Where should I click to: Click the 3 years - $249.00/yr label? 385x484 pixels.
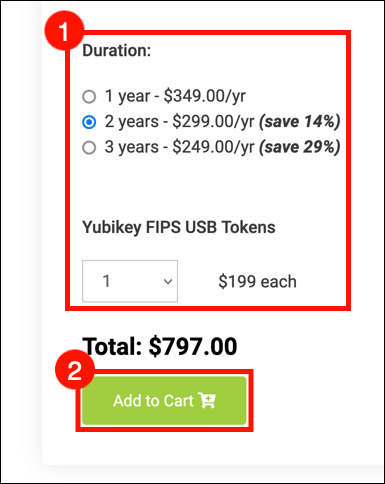[x=180, y=147]
